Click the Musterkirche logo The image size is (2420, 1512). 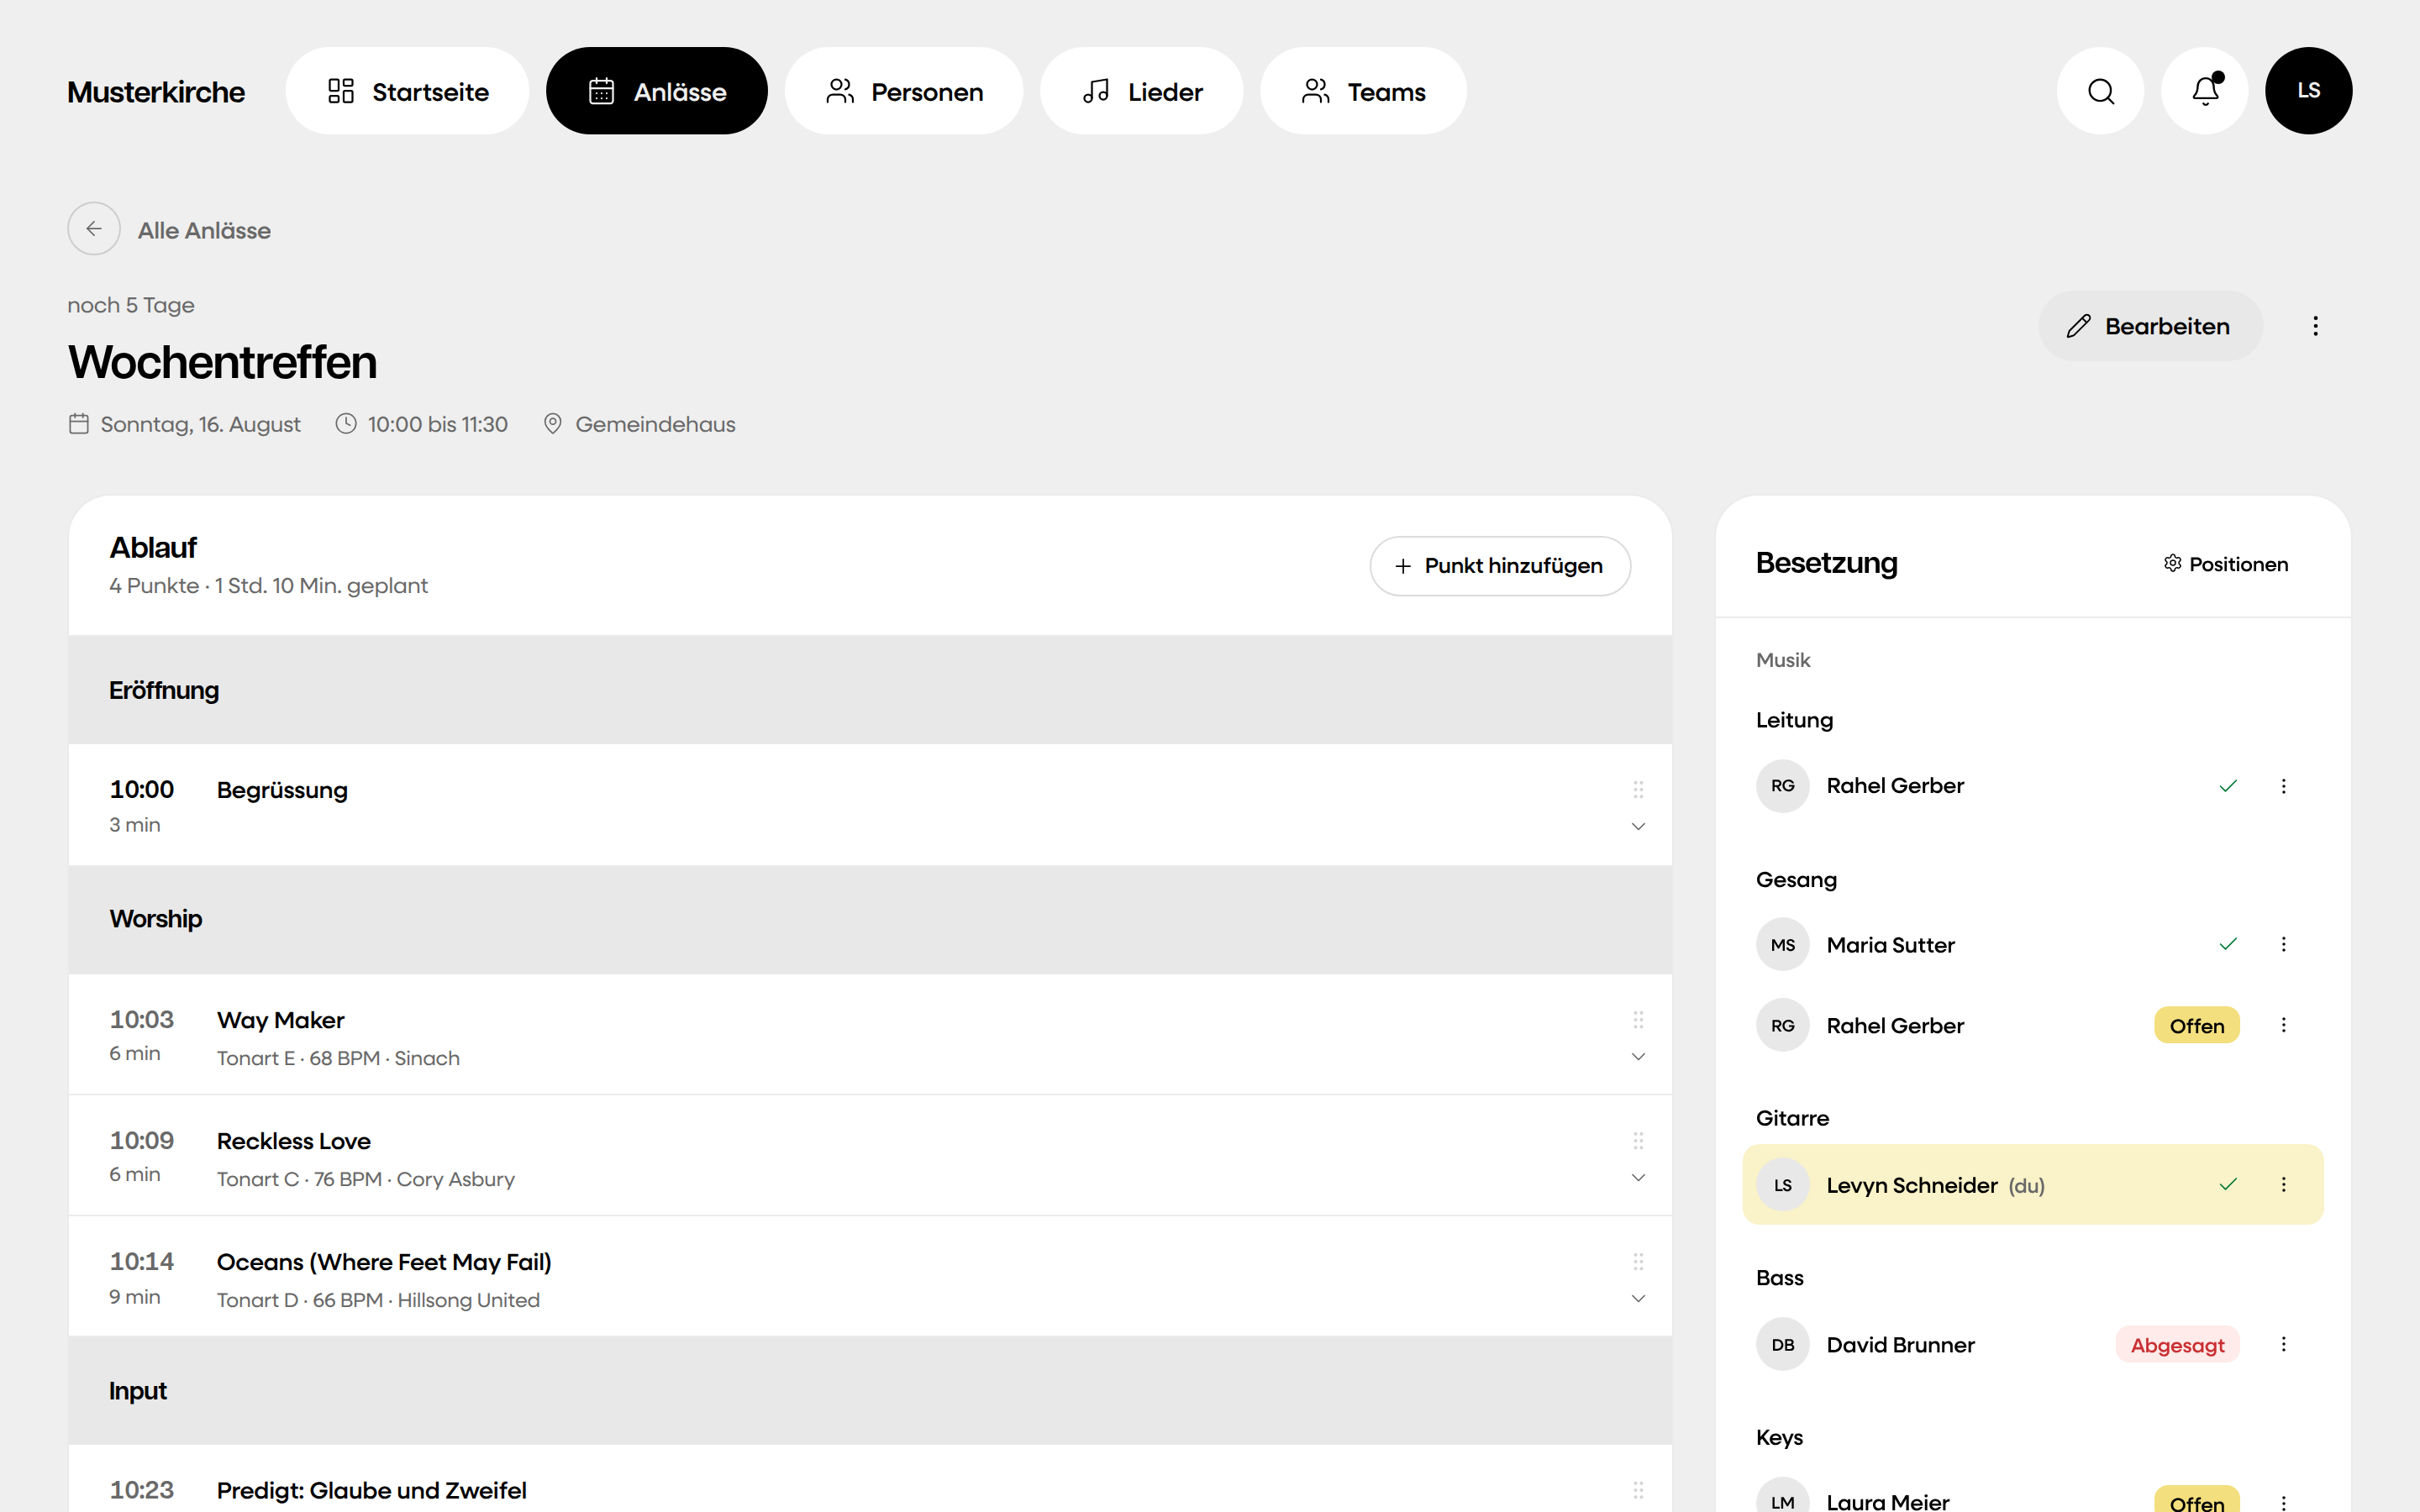[x=156, y=92]
